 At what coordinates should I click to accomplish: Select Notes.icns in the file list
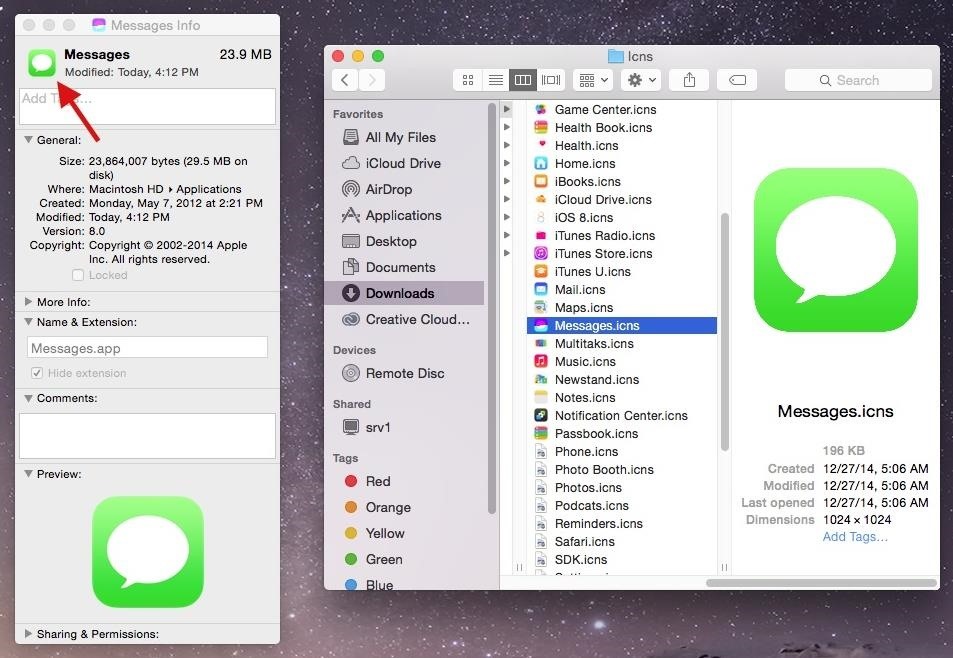[x=584, y=397]
